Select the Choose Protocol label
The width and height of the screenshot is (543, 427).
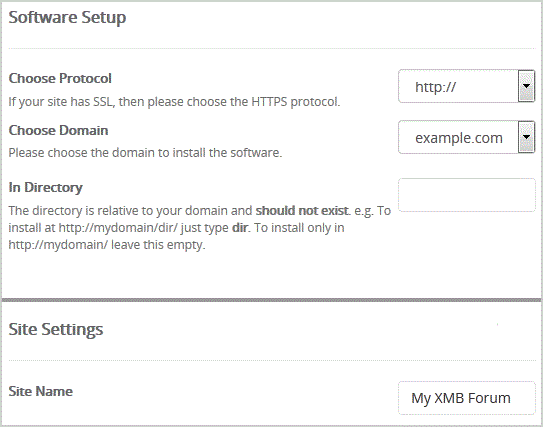(x=60, y=79)
